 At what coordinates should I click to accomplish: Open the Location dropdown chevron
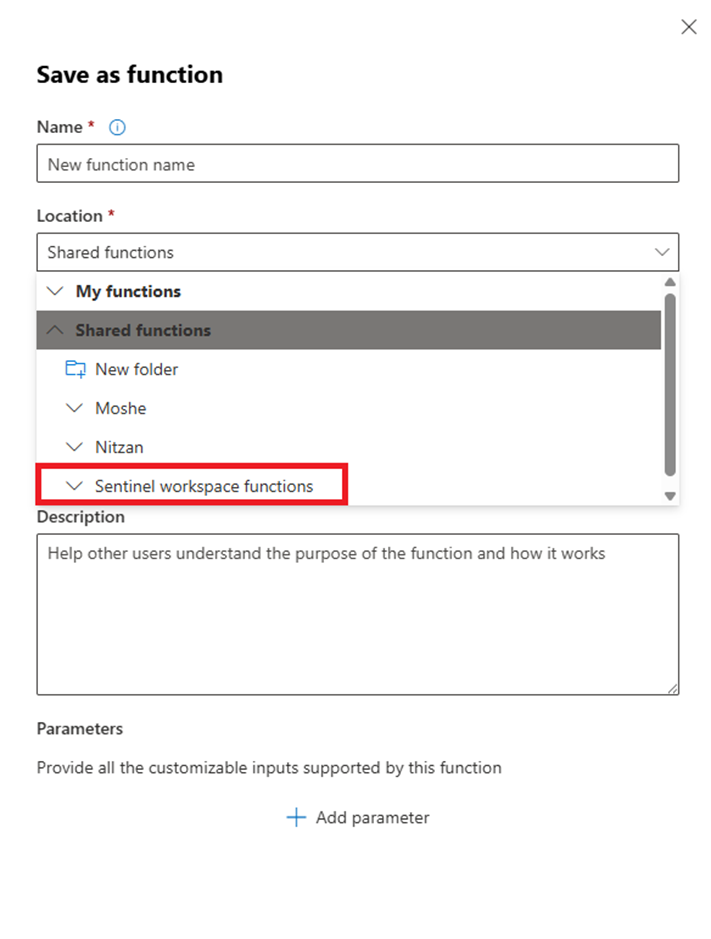[661, 252]
